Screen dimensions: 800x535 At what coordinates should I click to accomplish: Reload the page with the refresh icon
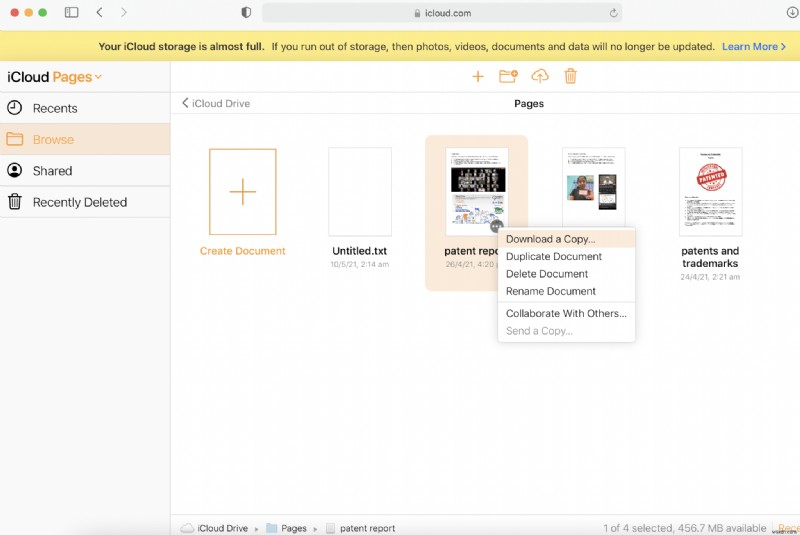pyautogui.click(x=613, y=13)
